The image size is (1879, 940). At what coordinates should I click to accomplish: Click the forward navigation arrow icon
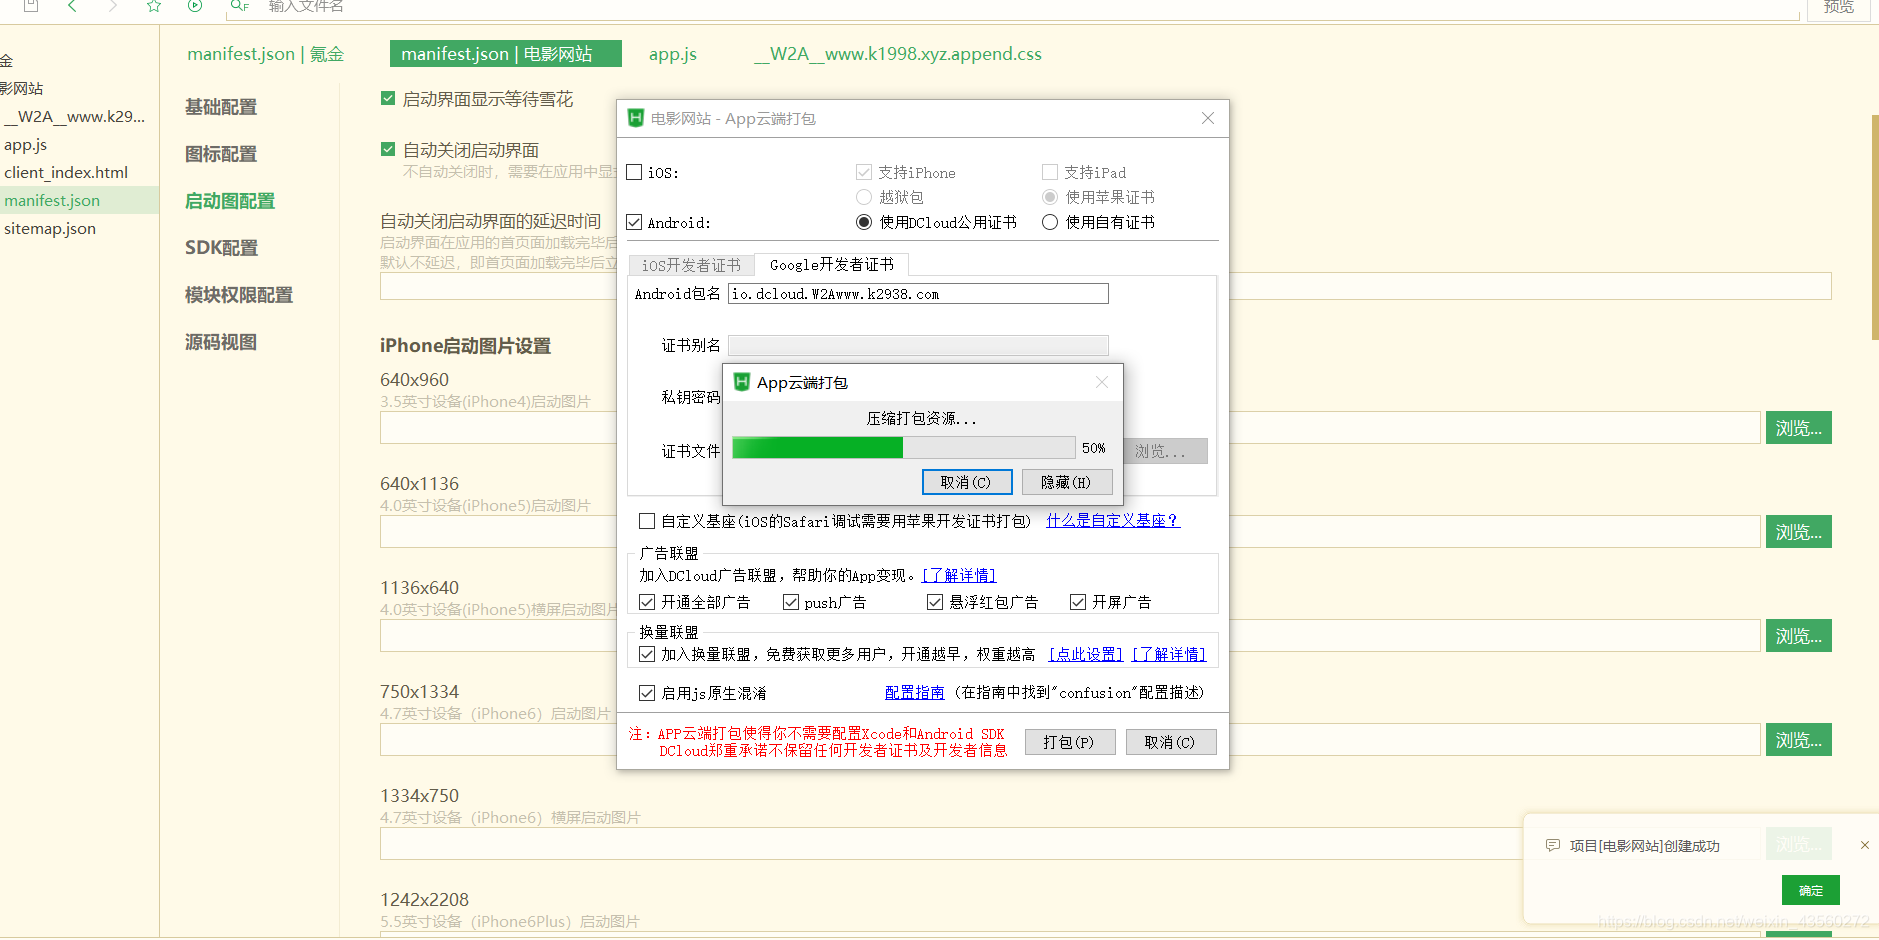coord(111,7)
